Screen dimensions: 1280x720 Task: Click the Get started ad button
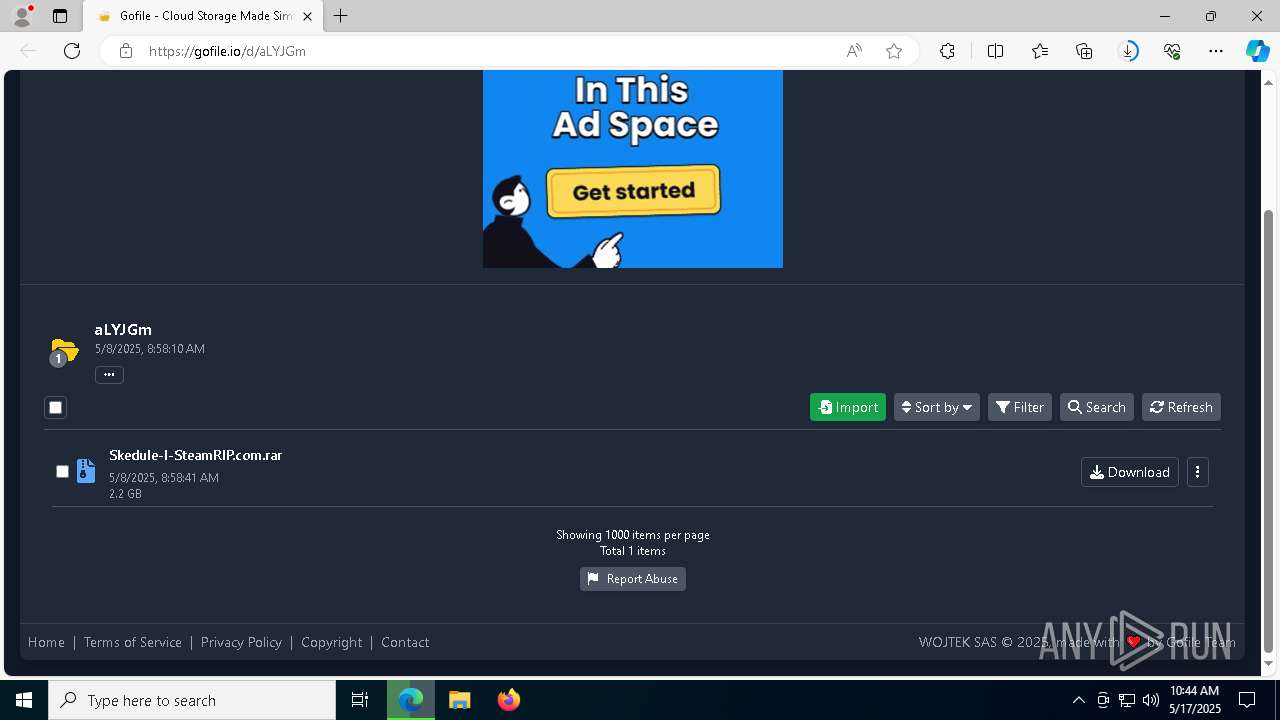(x=634, y=191)
